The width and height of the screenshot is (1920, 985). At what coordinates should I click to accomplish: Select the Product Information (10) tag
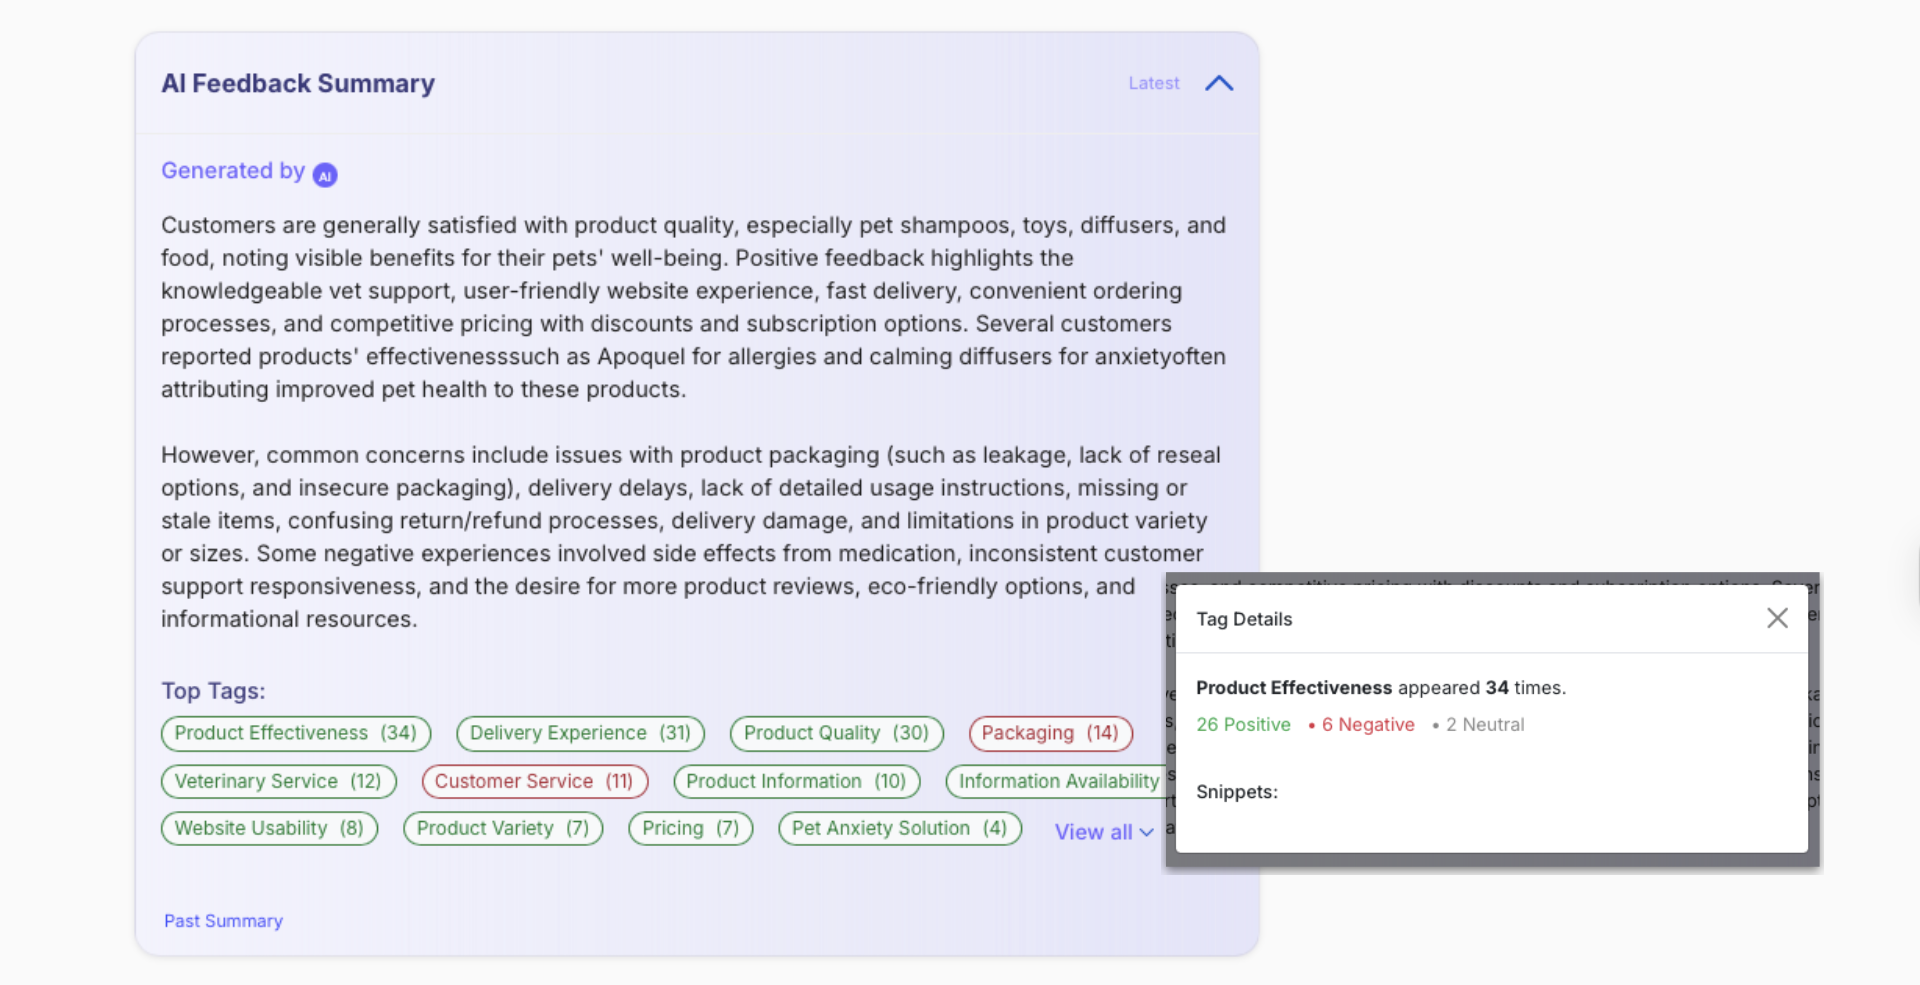796,781
